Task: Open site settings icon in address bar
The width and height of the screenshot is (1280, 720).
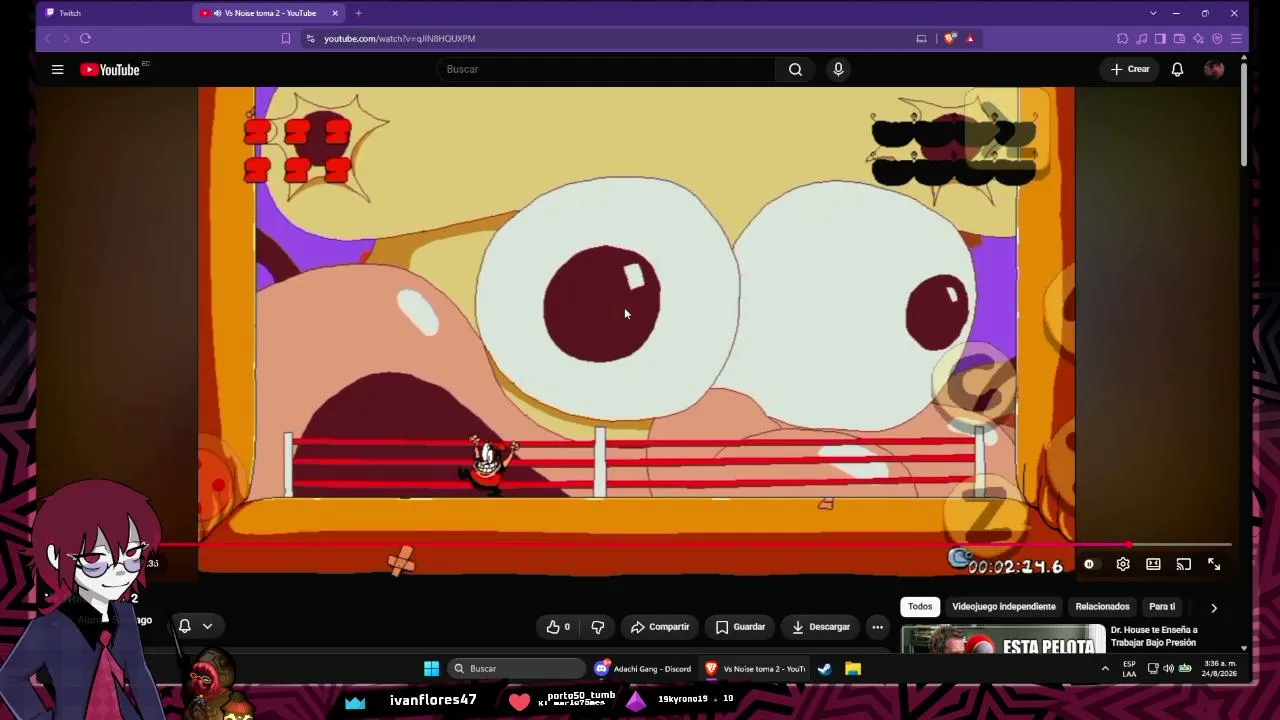Action: (x=310, y=38)
